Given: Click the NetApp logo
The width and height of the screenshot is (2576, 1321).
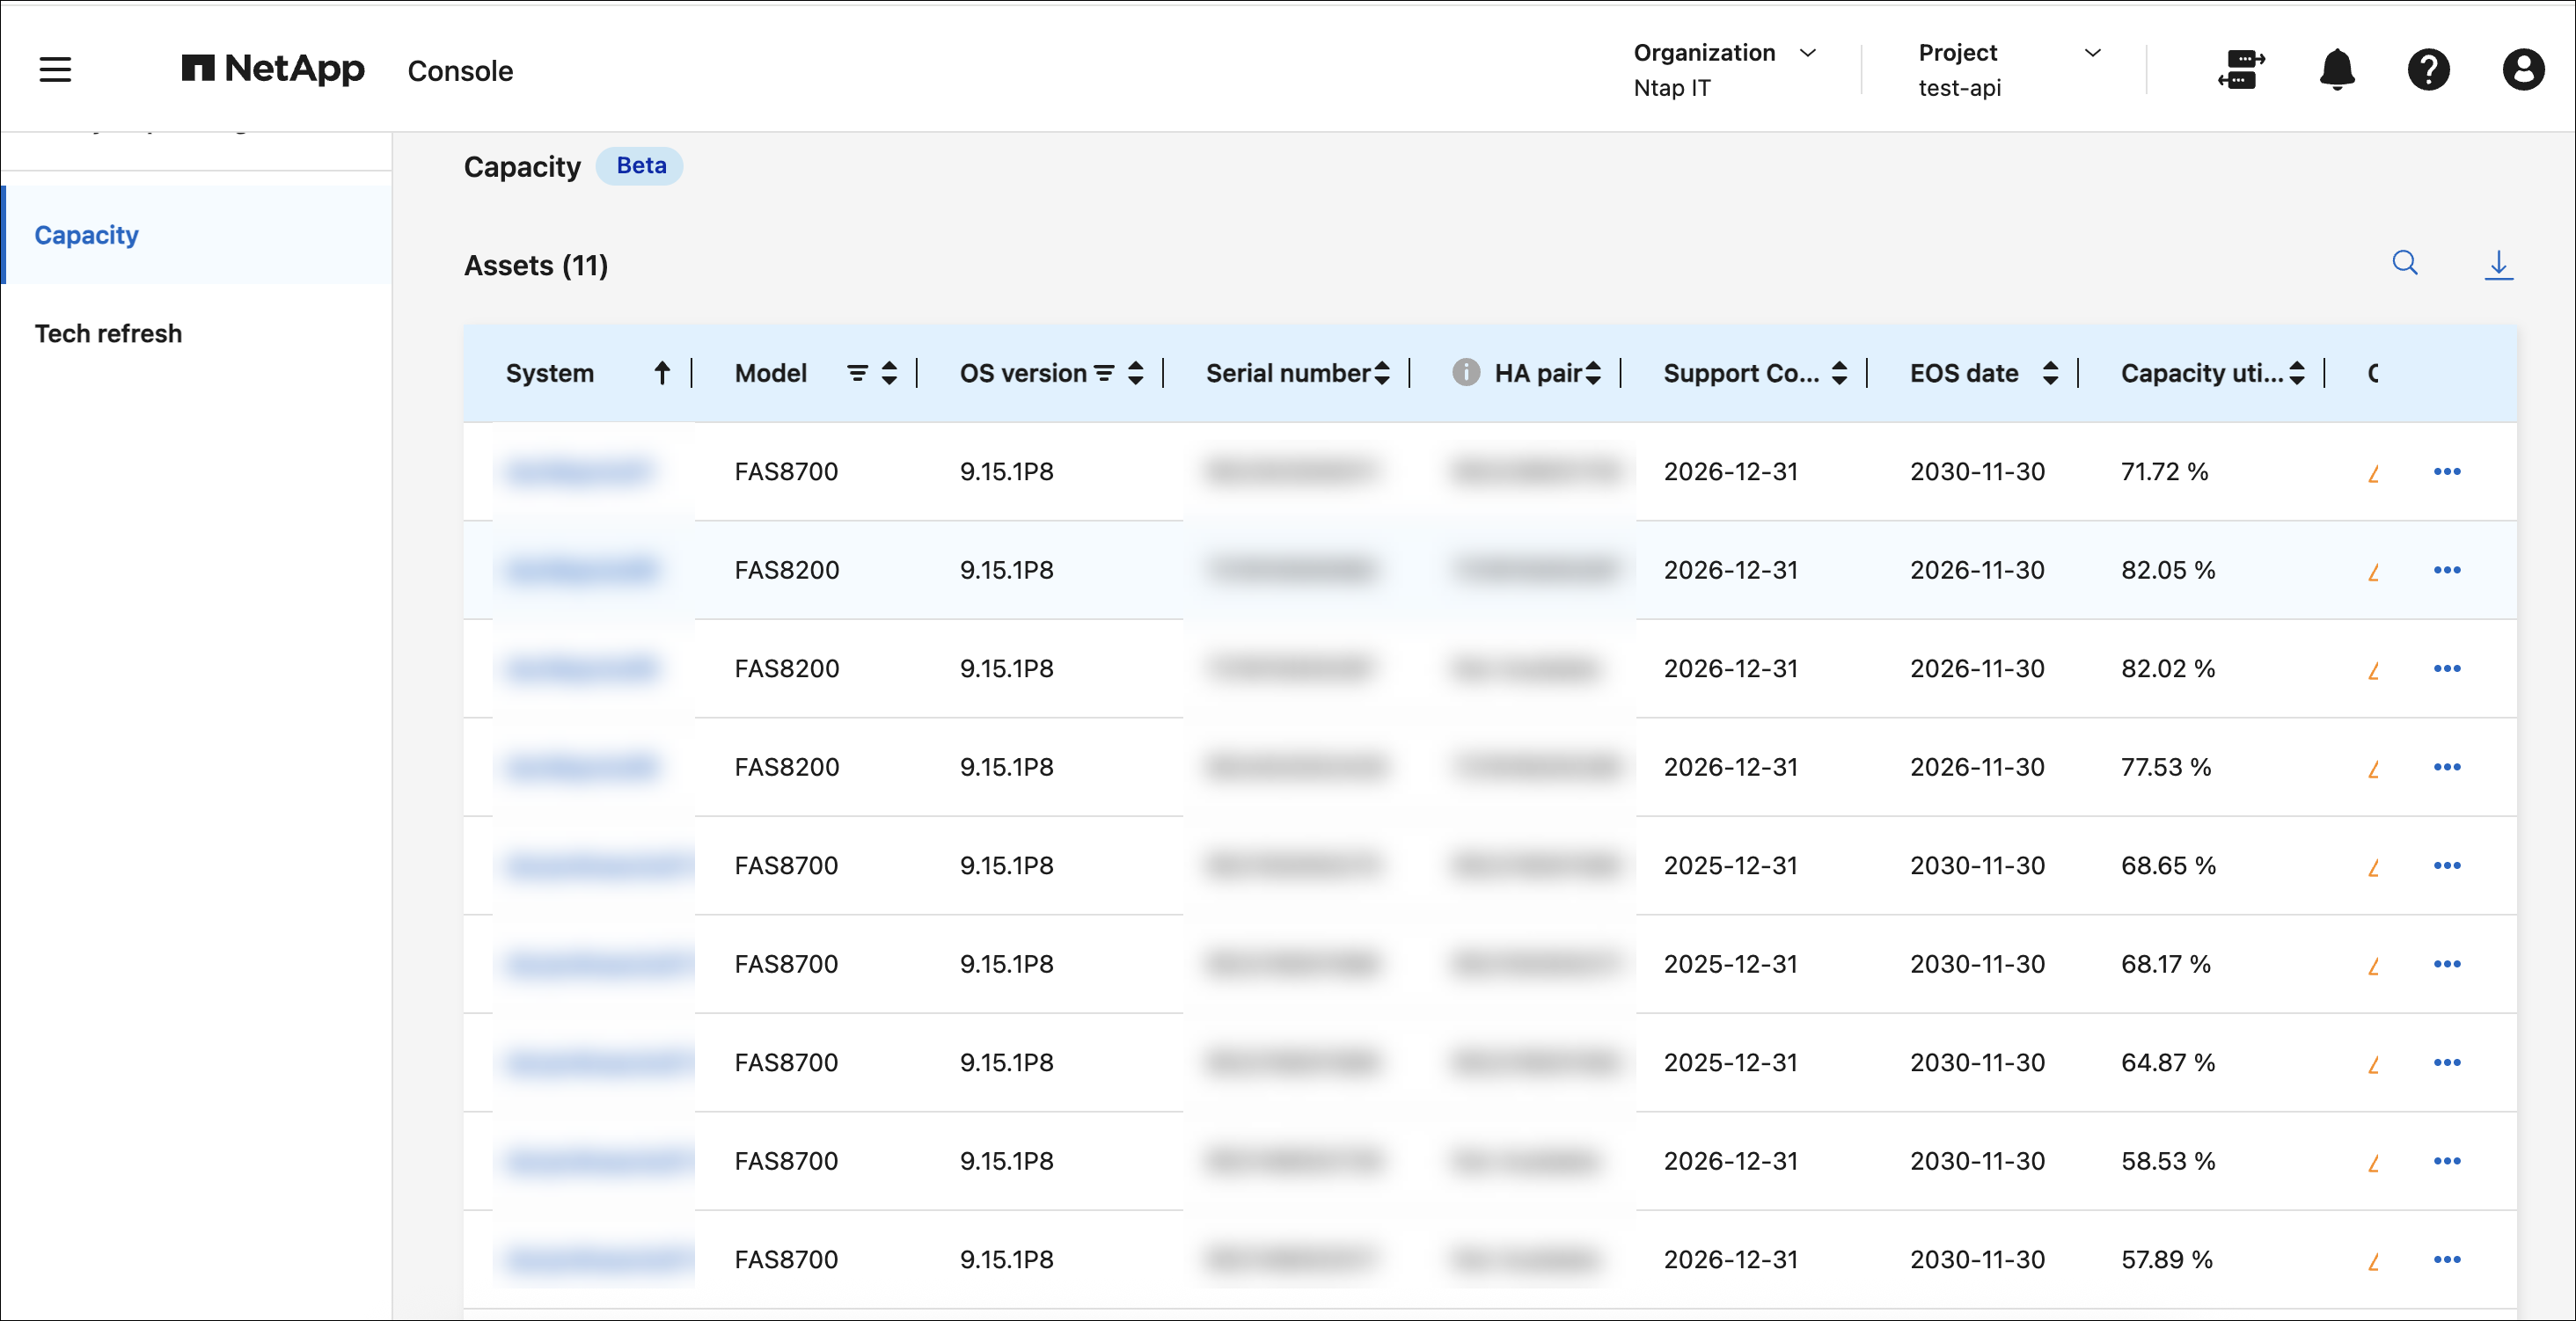Looking at the screenshot, I should point(272,69).
